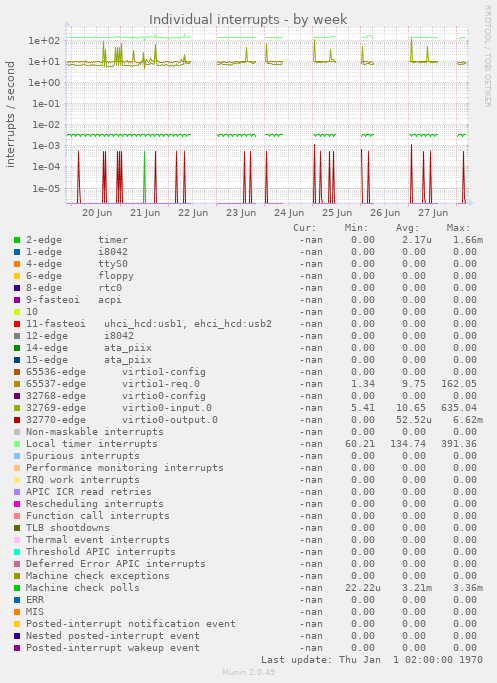Select the 'Machine check exceptions' legend entry
Image resolution: width=497 pixels, height=683 pixels.
pyautogui.click(x=98, y=576)
